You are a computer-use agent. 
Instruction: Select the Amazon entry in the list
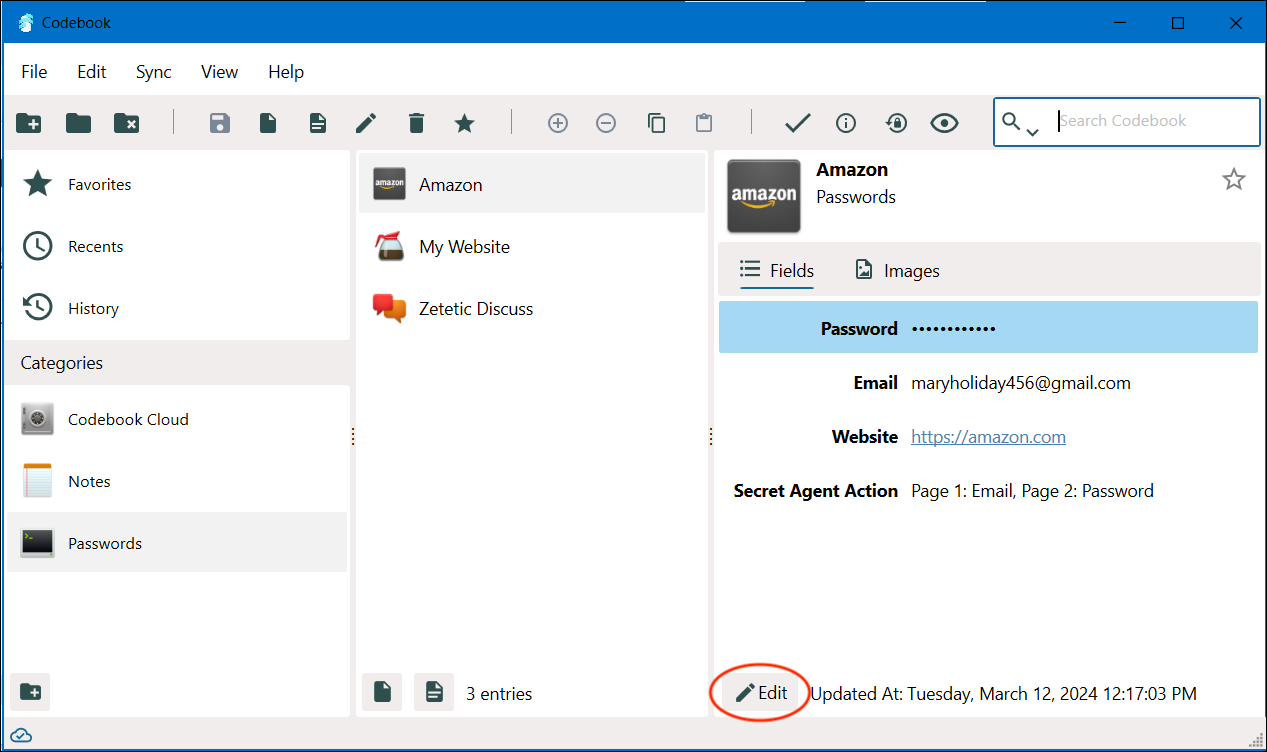[x=532, y=184]
